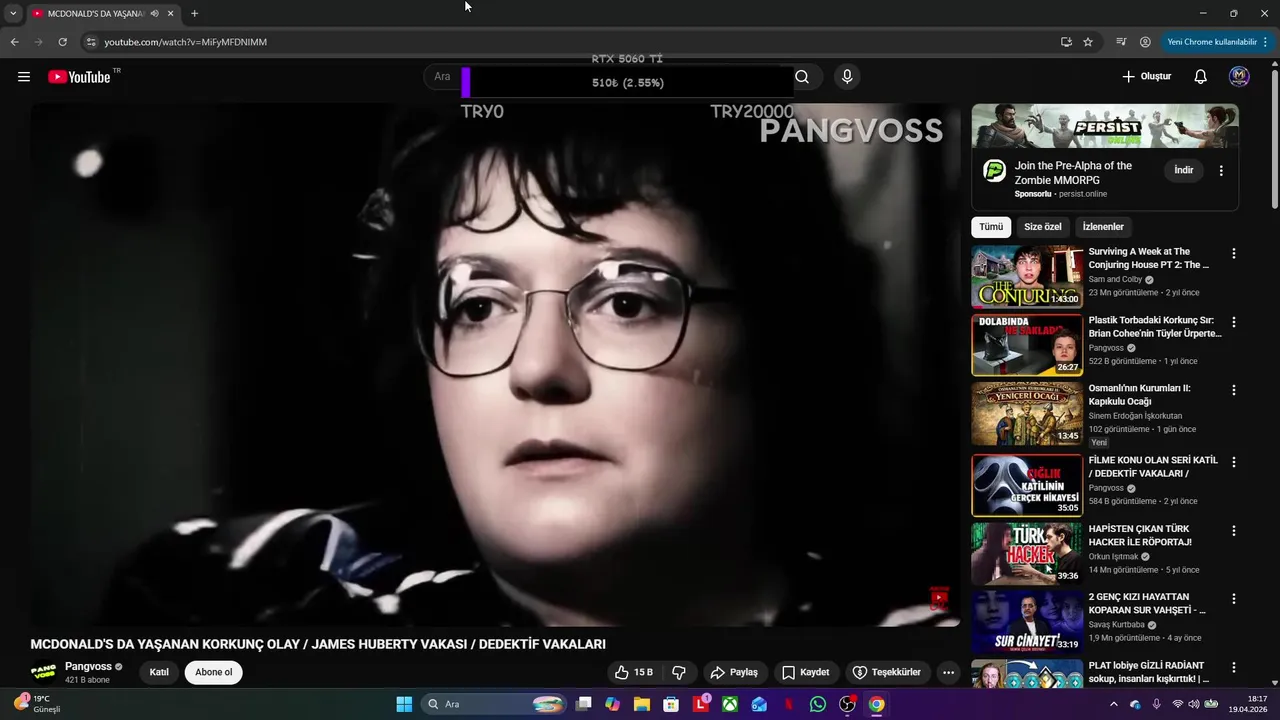
Task: Open Osmanlı'nın Kurumları II video title
Action: (x=1139, y=395)
